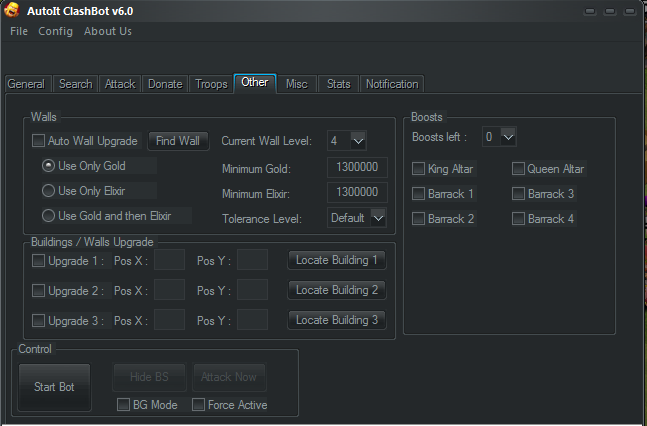The width and height of the screenshot is (647, 426).
Task: Enable Auto Wall Upgrade checkbox
Action: (x=38, y=141)
